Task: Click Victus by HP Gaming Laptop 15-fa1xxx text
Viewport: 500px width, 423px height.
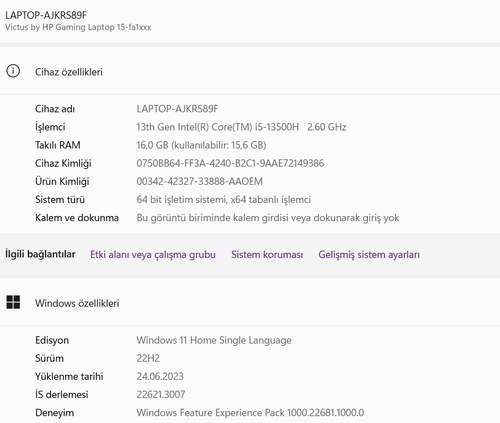Action: click(78, 27)
